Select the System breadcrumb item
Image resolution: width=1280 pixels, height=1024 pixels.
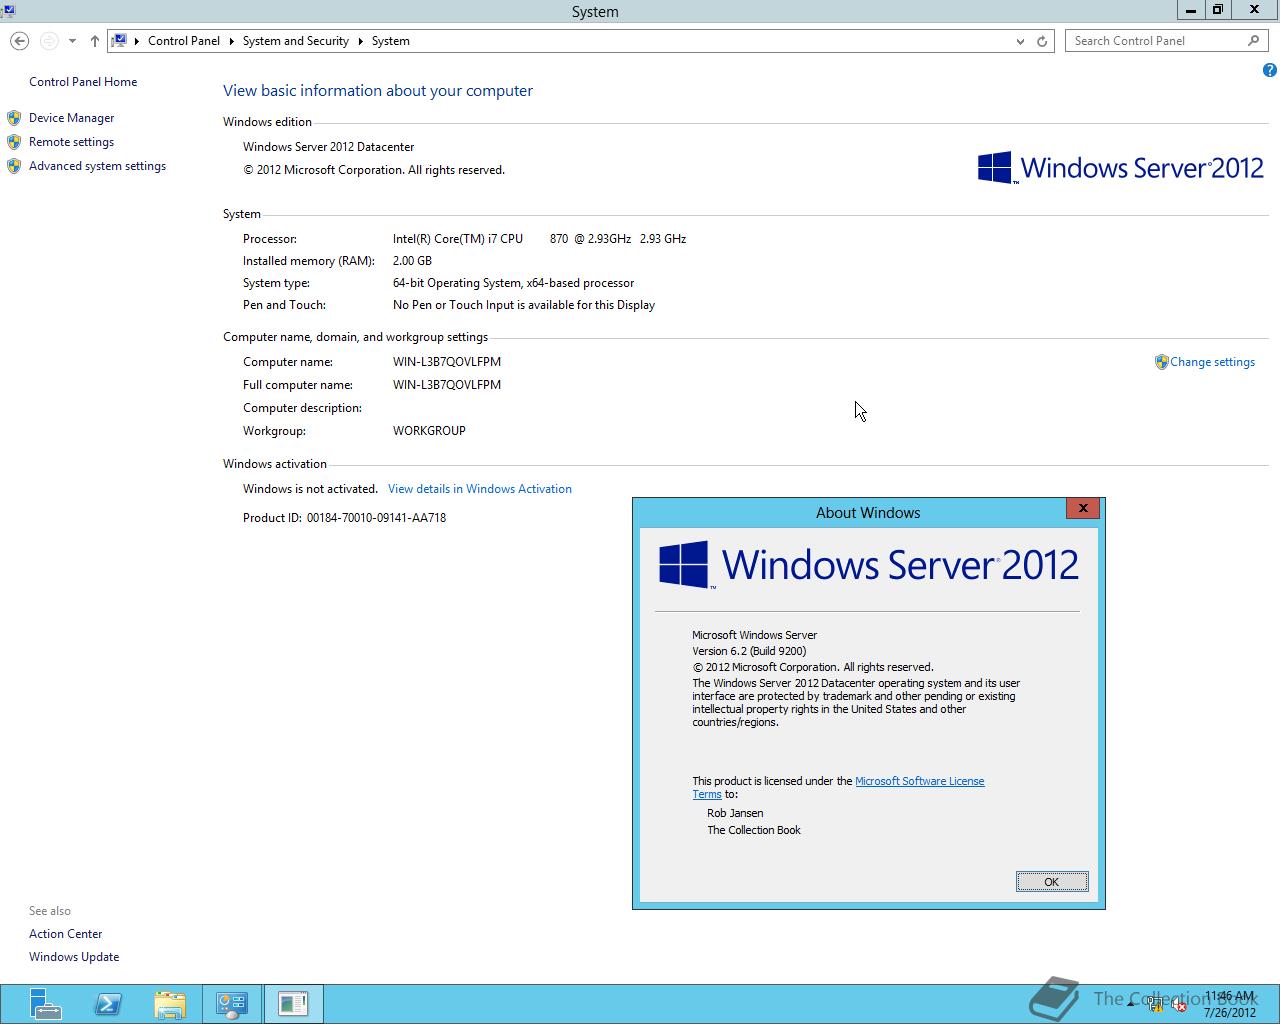(x=391, y=41)
